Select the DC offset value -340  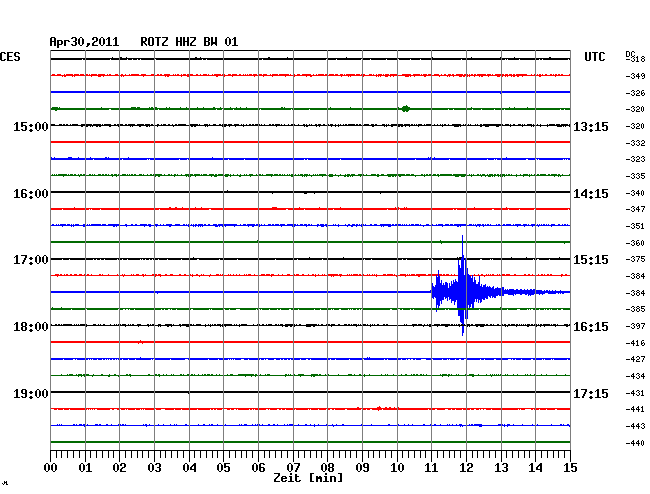[x=635, y=193]
